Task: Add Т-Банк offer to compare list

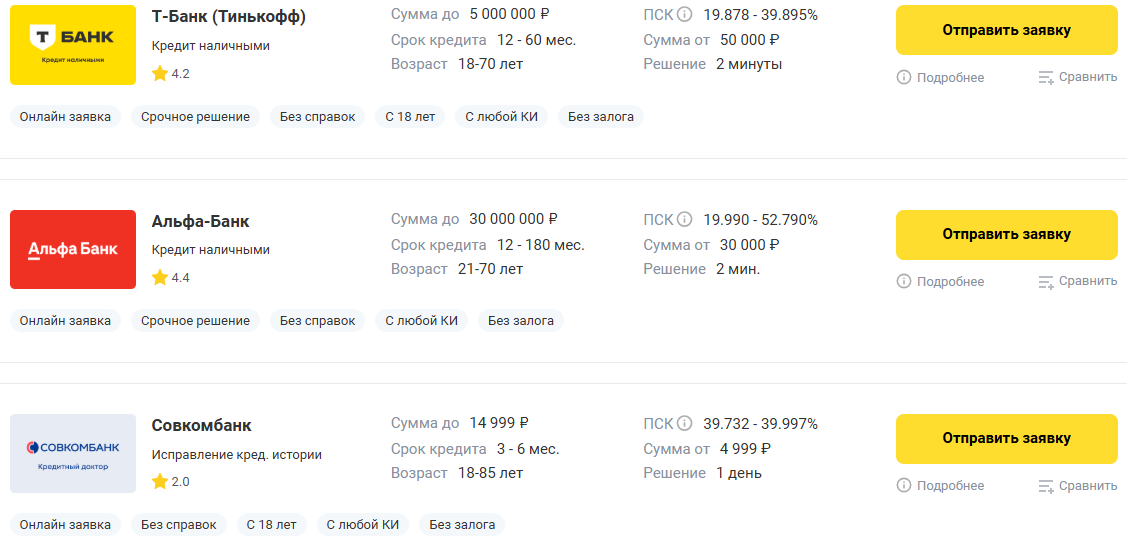Action: (1077, 78)
